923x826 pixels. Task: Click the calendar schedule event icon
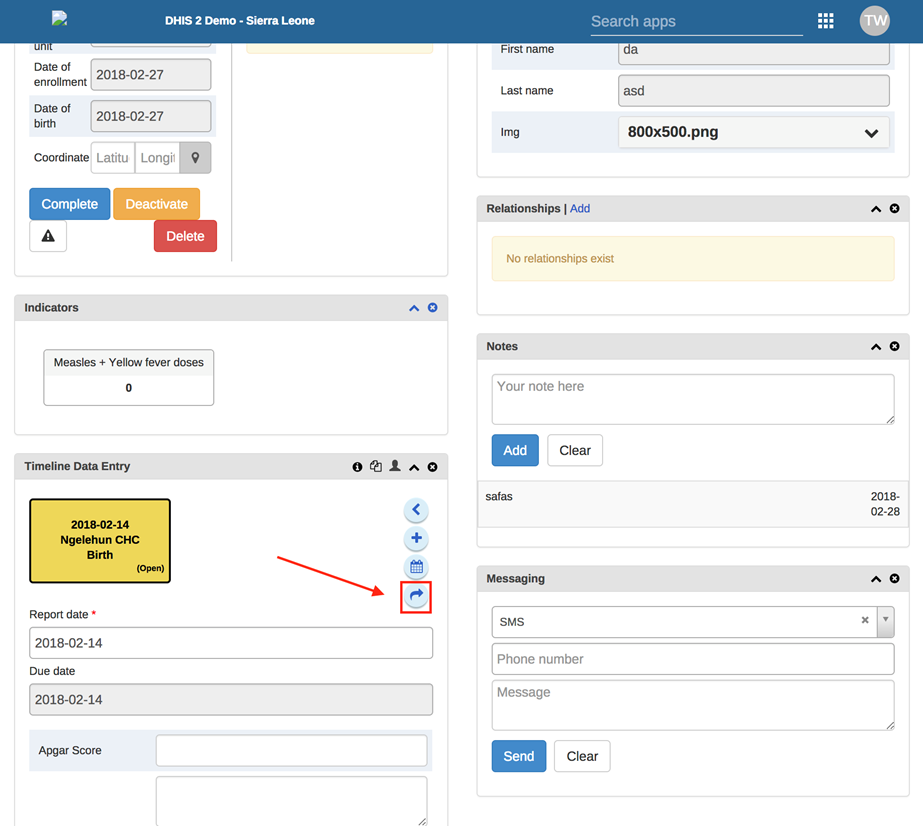[416, 567]
